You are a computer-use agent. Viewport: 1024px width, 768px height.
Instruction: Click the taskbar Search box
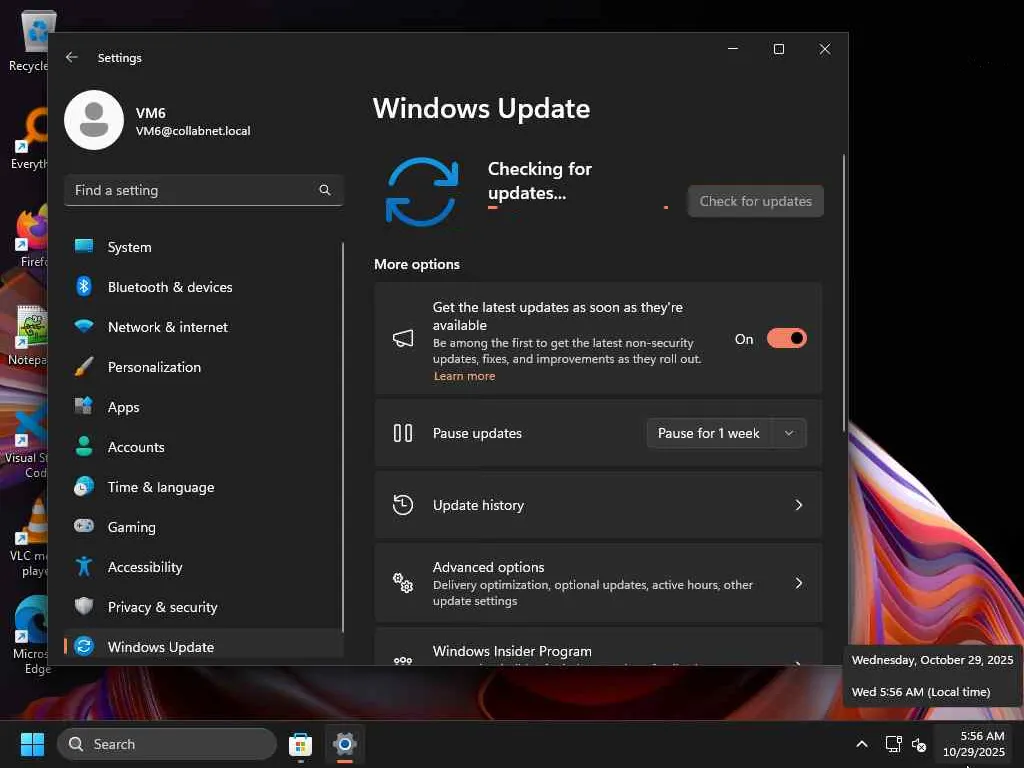pos(167,744)
